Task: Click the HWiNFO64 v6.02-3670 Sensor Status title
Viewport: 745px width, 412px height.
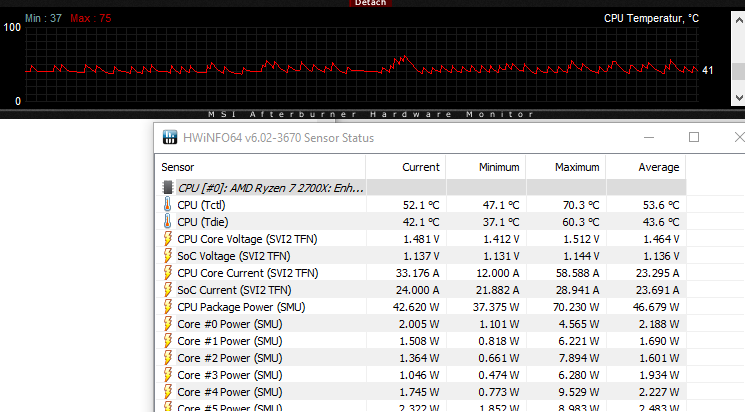Action: 278,138
